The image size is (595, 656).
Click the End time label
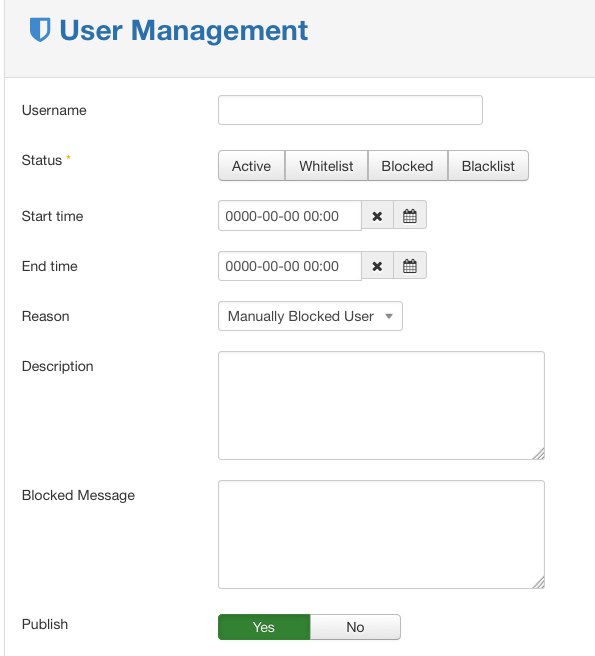pyautogui.click(x=49, y=266)
